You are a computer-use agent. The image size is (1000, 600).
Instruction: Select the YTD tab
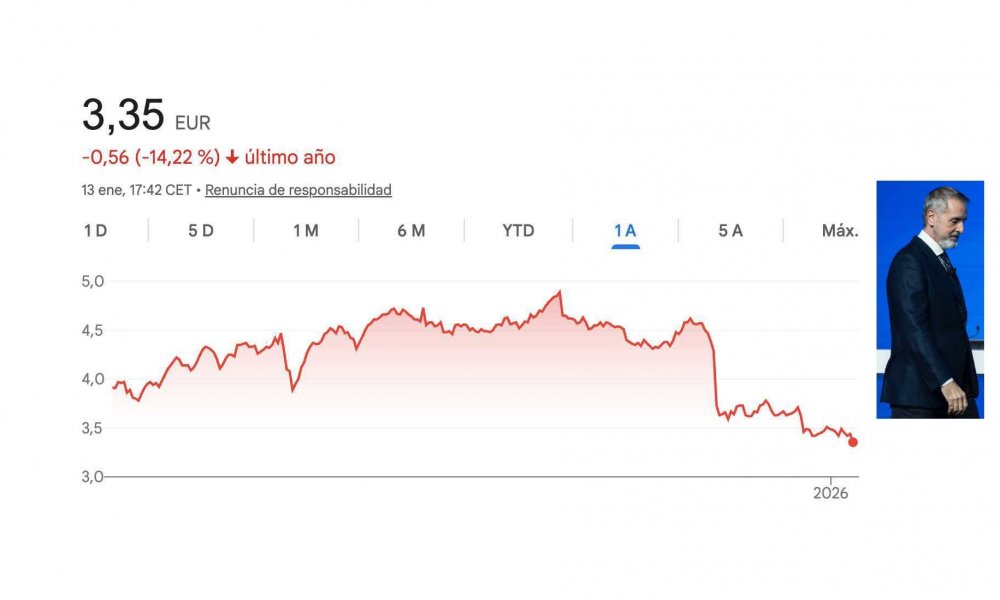point(518,231)
